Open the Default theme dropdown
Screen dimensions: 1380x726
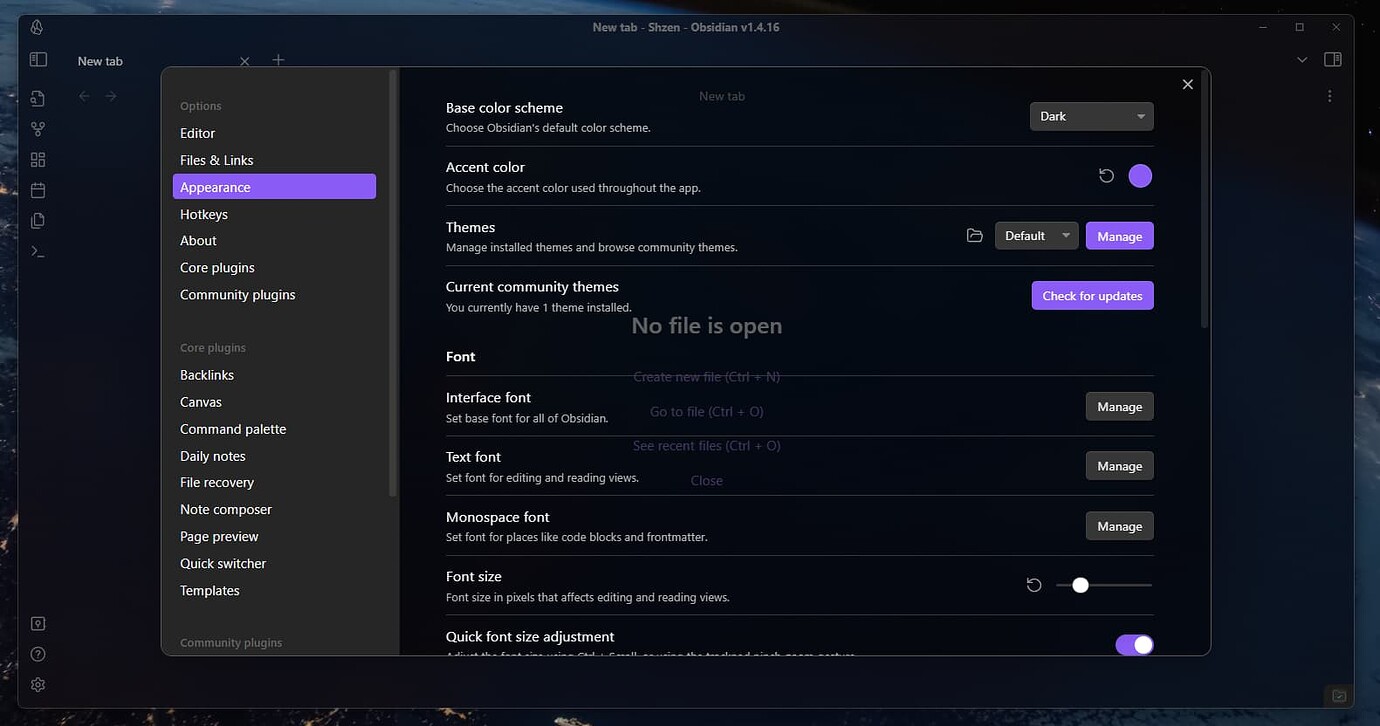tap(1036, 235)
